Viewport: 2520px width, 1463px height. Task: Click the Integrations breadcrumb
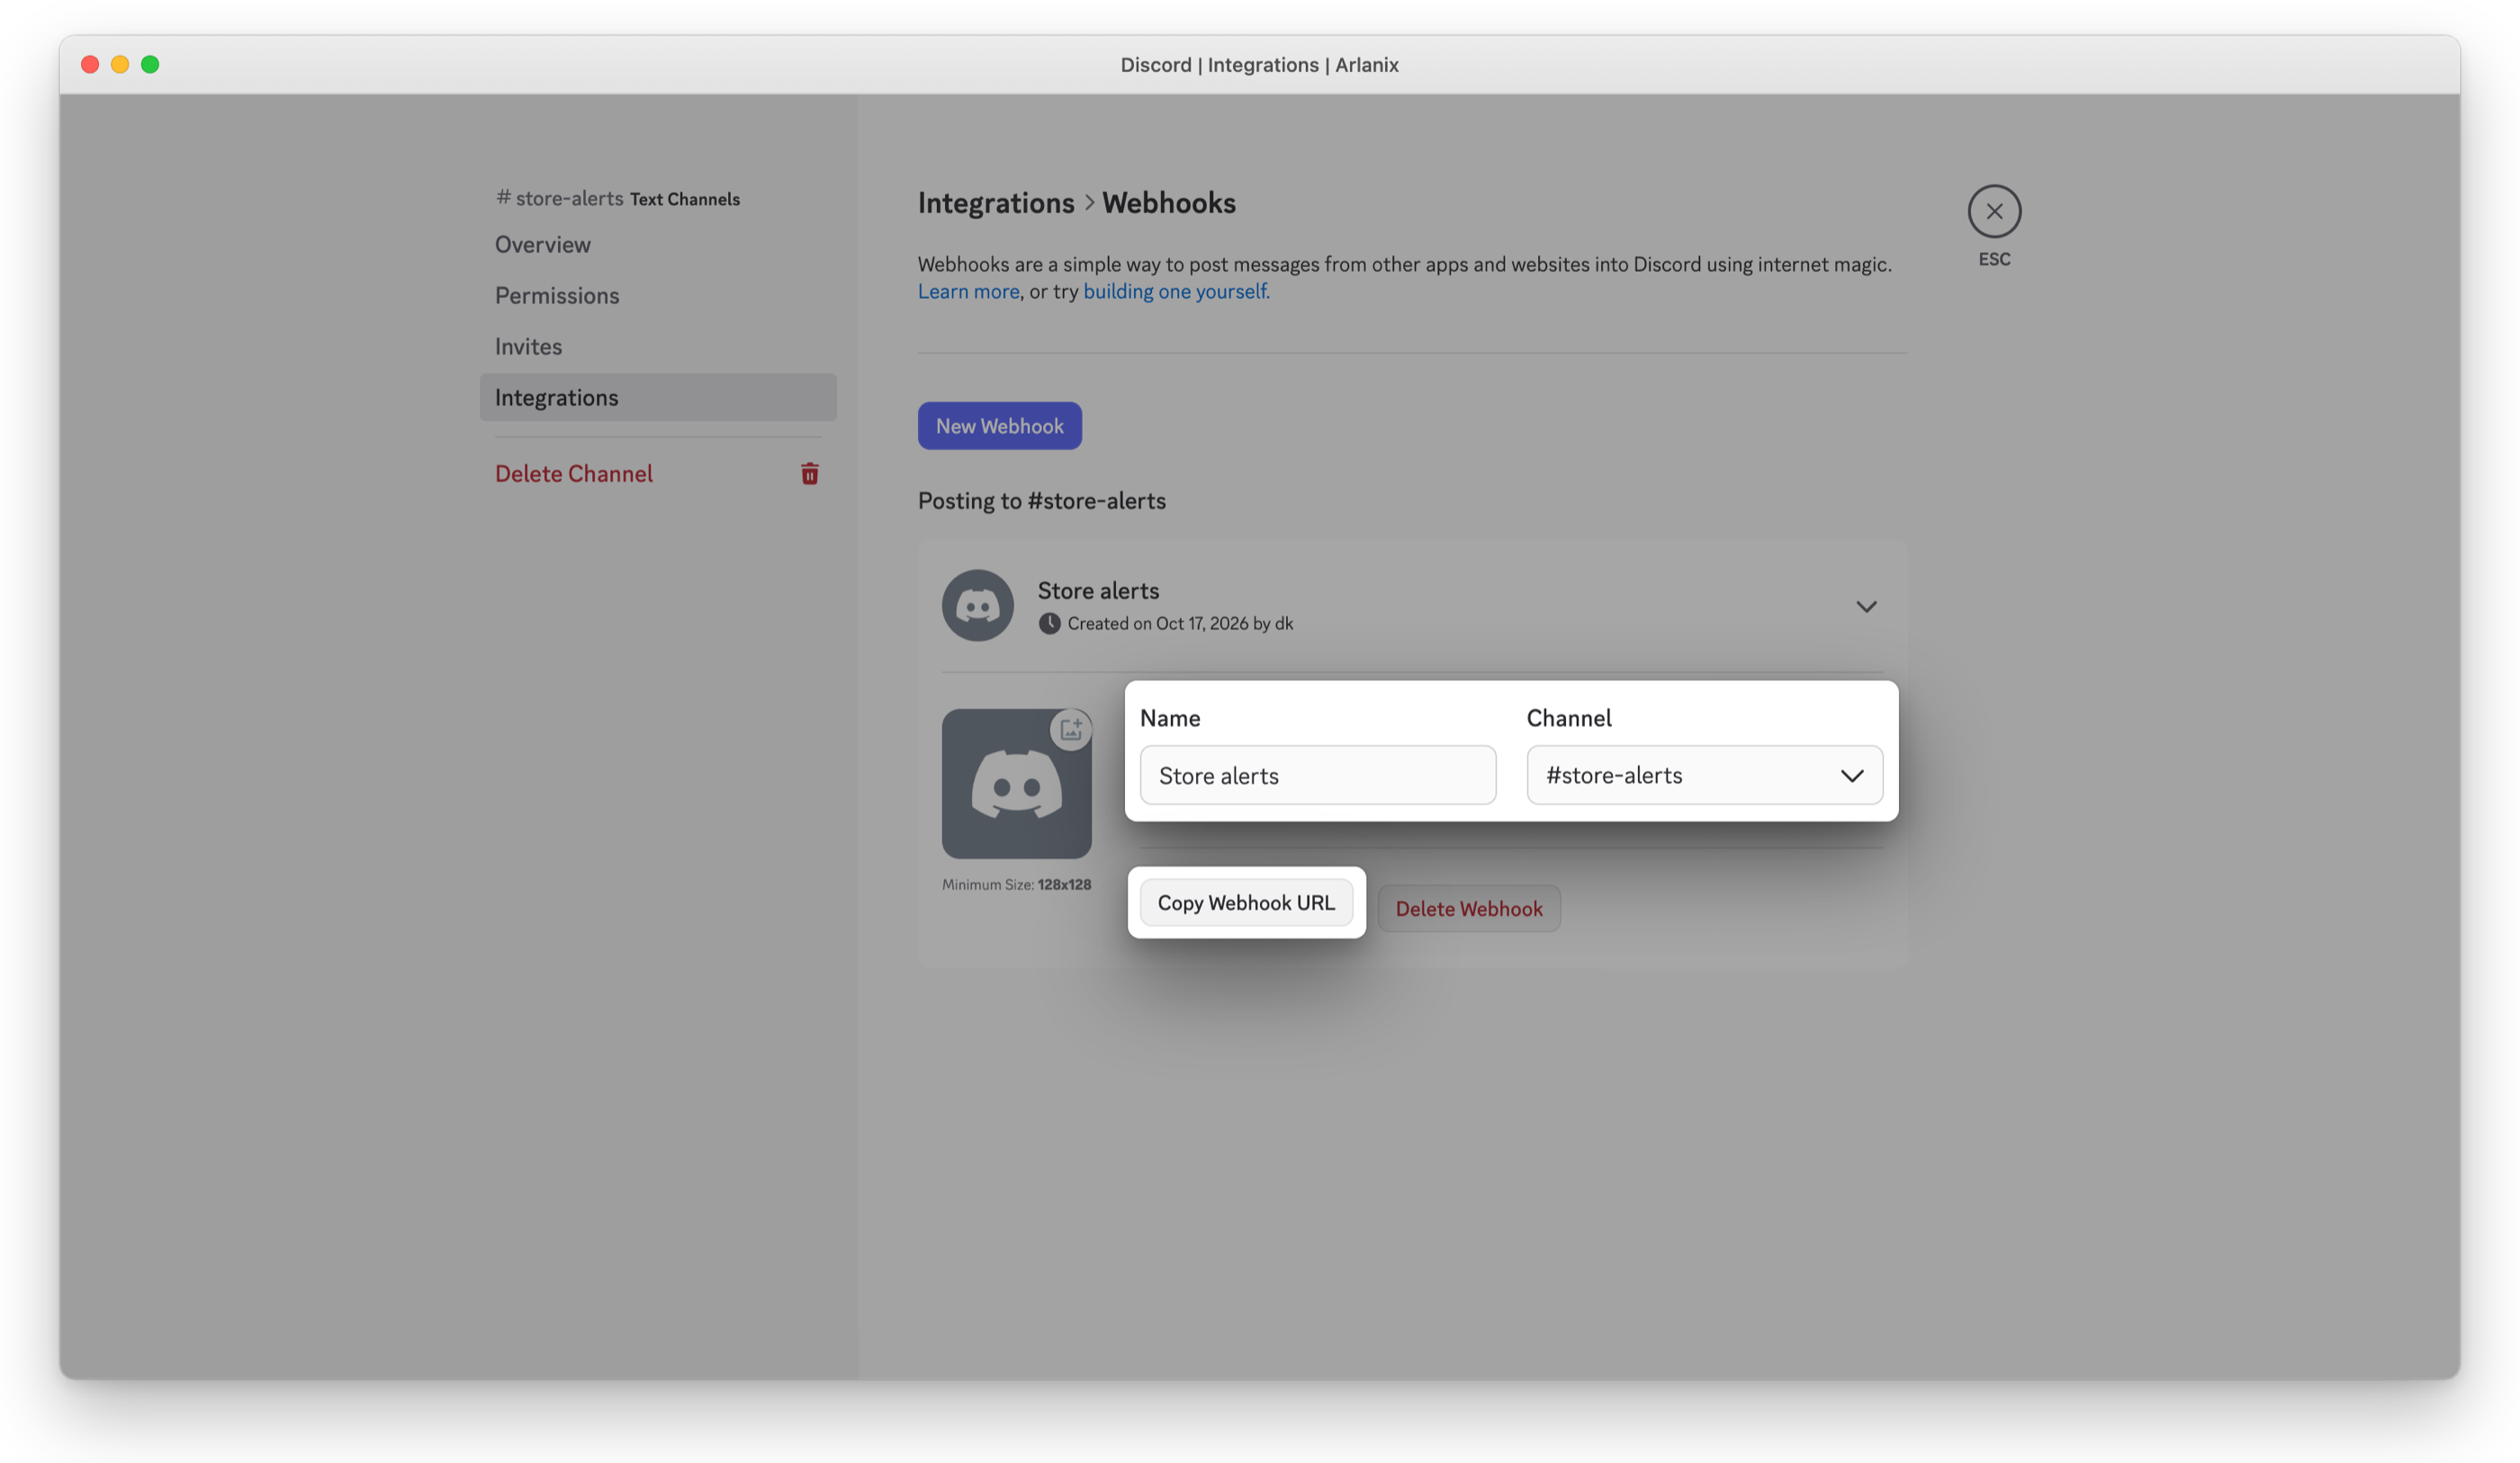(996, 203)
